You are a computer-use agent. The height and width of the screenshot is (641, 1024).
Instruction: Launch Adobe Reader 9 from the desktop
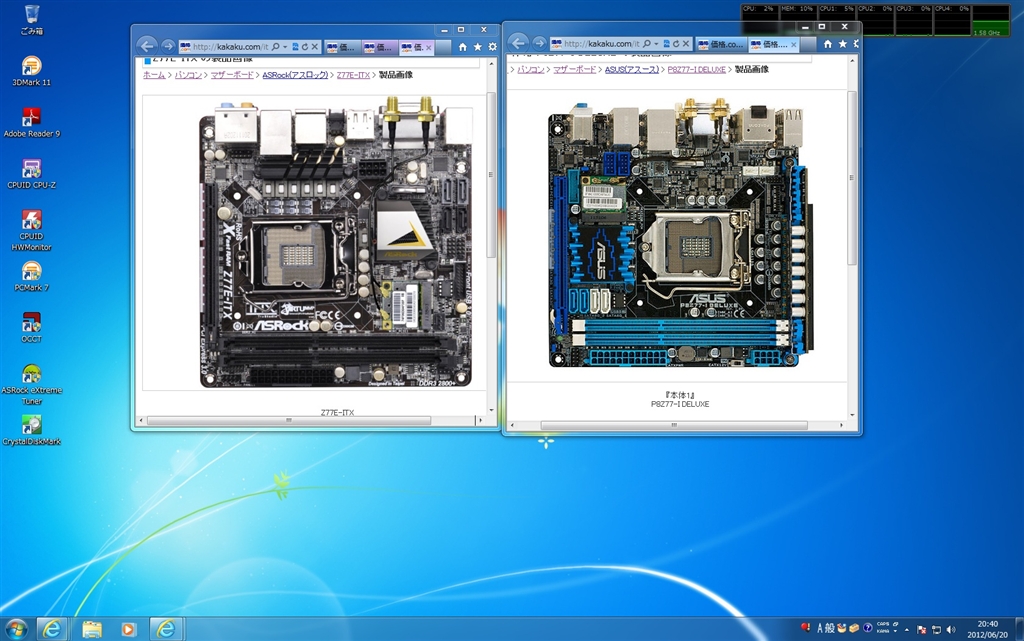31,122
